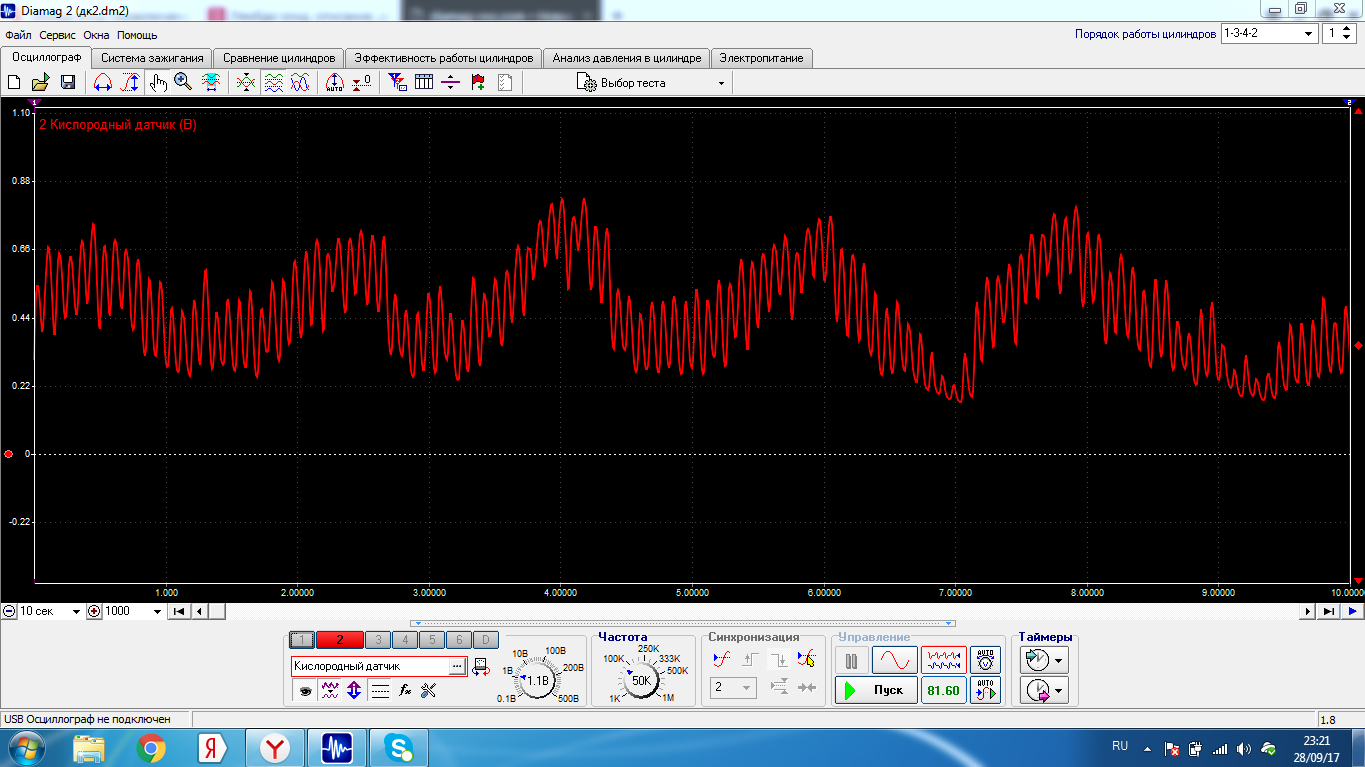Click the voltage range knob showing 1.1В
1365x767 pixels.
point(538,680)
